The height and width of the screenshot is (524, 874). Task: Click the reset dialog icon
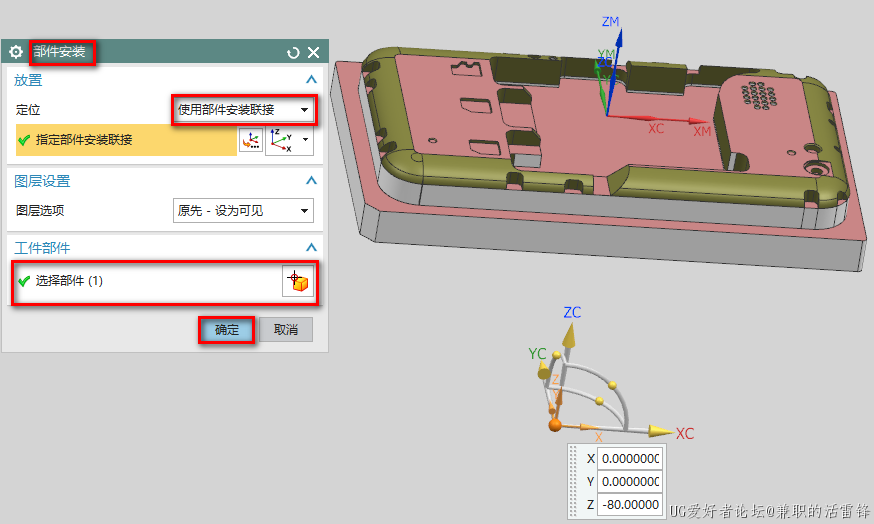point(293,52)
